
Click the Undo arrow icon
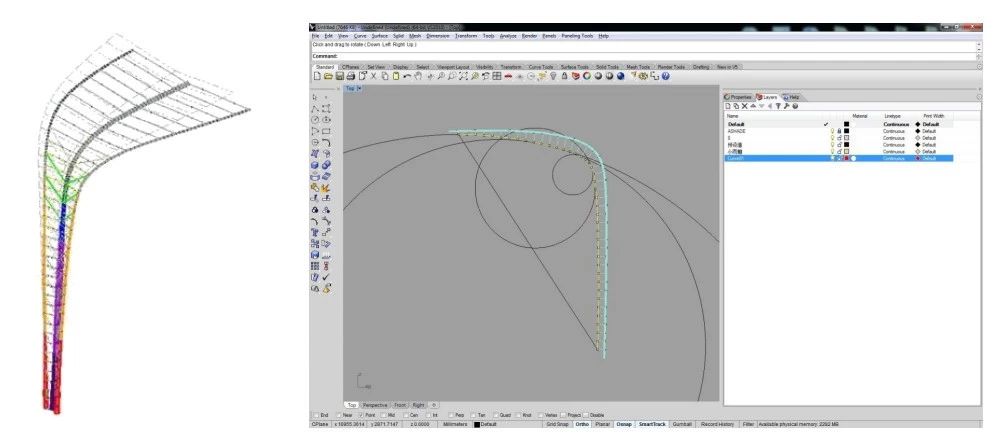click(407, 76)
